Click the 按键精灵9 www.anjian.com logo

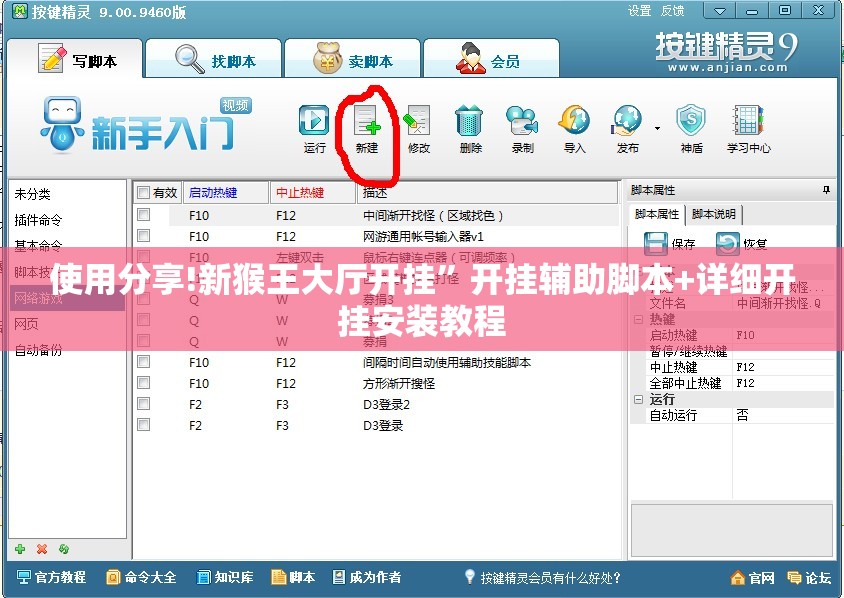(727, 53)
